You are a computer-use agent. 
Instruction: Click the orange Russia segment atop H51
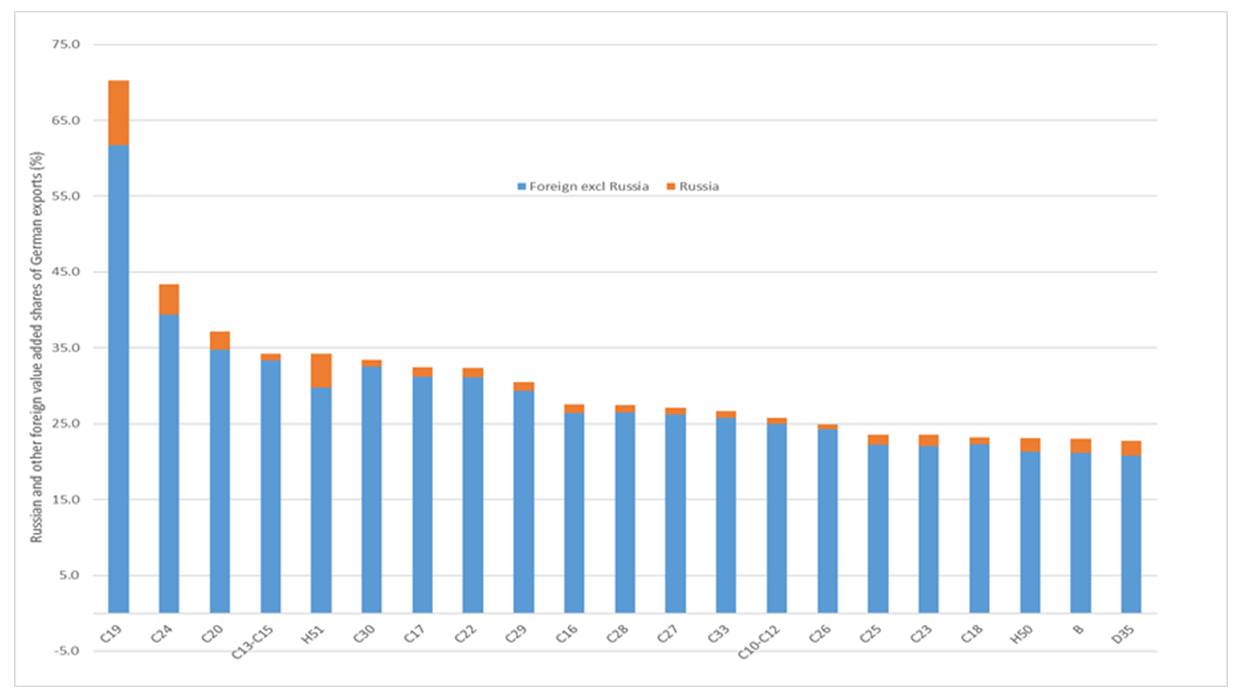[321, 371]
